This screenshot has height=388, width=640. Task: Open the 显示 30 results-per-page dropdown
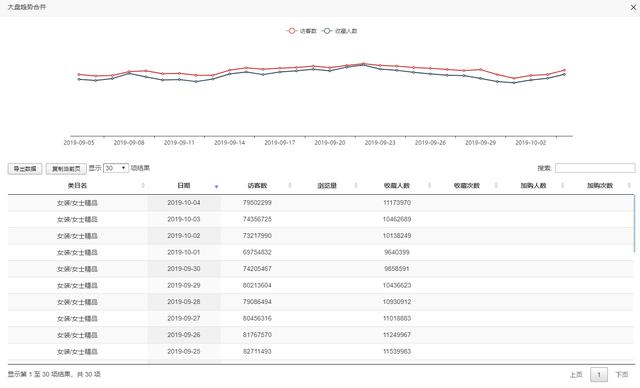click(116, 168)
